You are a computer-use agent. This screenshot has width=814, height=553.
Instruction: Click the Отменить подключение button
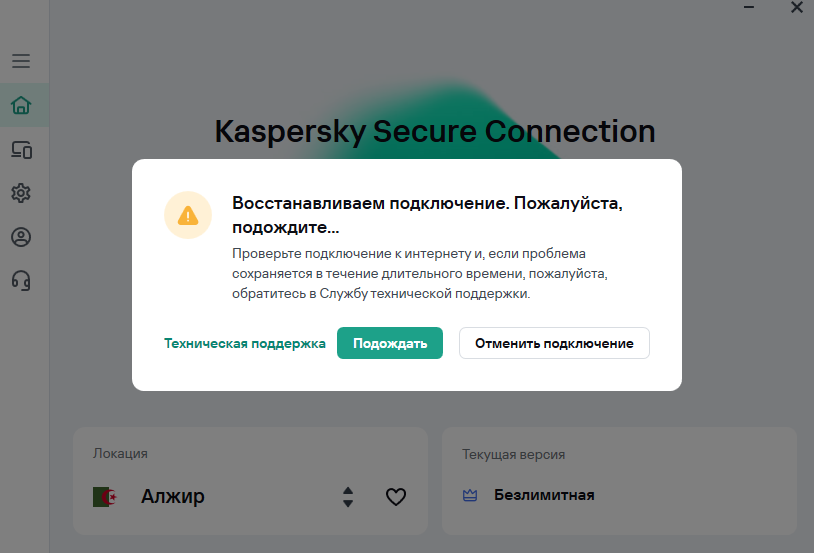[x=554, y=343]
